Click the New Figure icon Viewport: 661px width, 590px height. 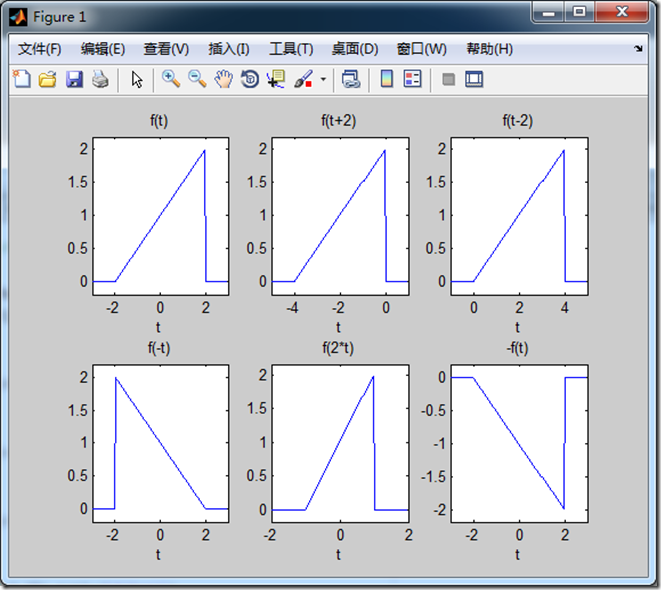pyautogui.click(x=21, y=79)
